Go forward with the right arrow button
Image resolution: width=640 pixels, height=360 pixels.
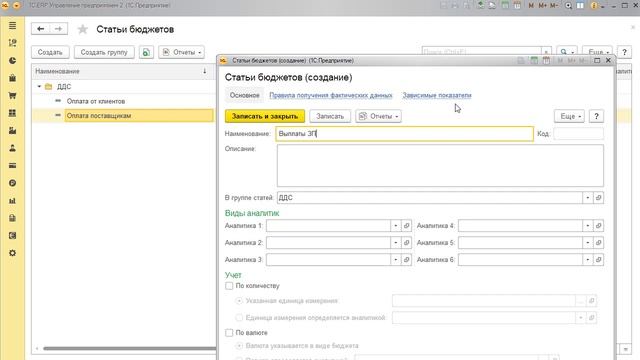coord(58,29)
